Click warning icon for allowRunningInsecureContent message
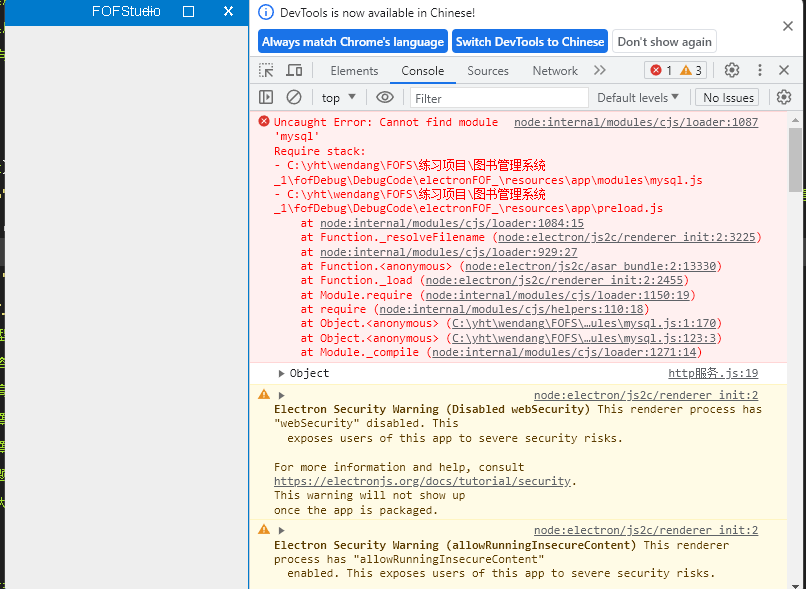Screen dimensions: 806x589 coord(264,529)
